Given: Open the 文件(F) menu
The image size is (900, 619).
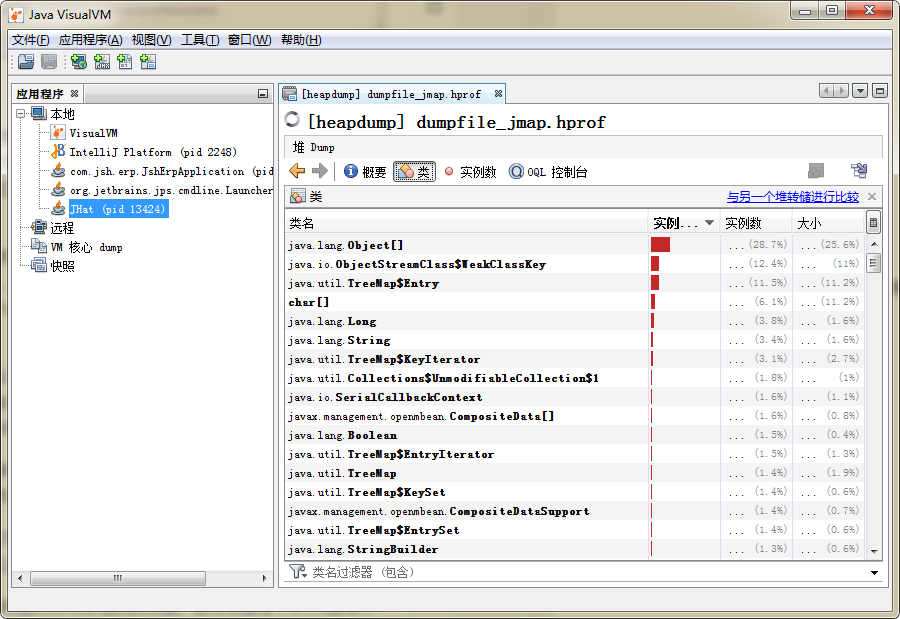Looking at the screenshot, I should (x=30, y=40).
